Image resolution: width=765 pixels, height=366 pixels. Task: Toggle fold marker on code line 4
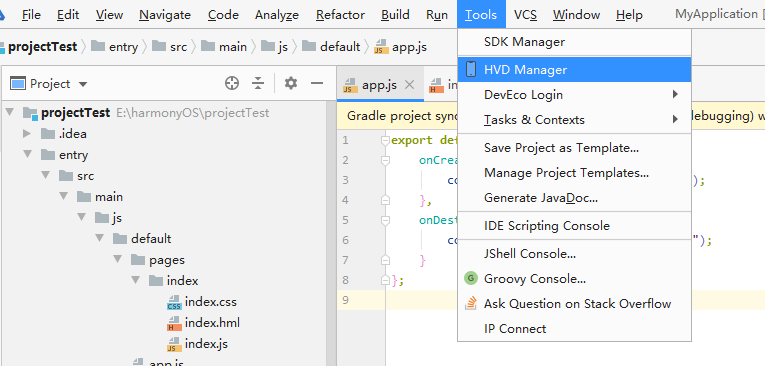pyautogui.click(x=385, y=200)
